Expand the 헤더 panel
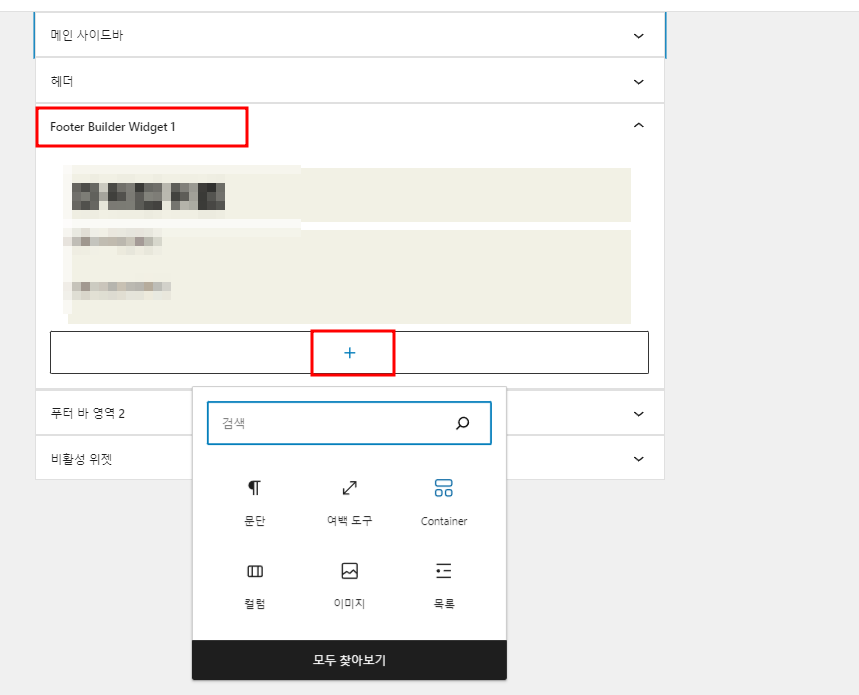Screen dimensions: 859x695 (637, 81)
